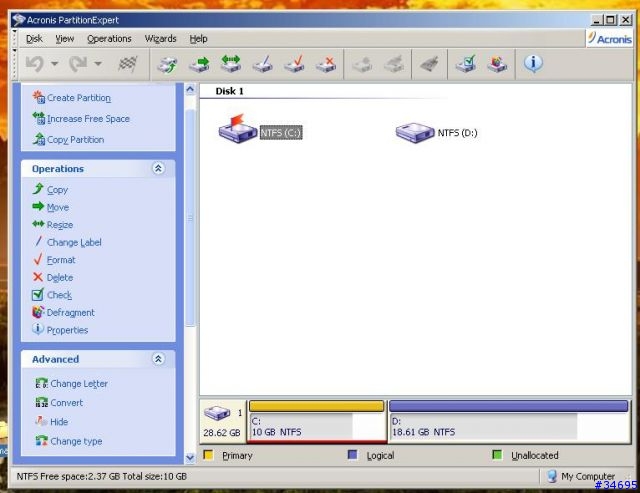Click status text NTFS Free space:2.37 GB
640x493 pixels.
(69, 476)
